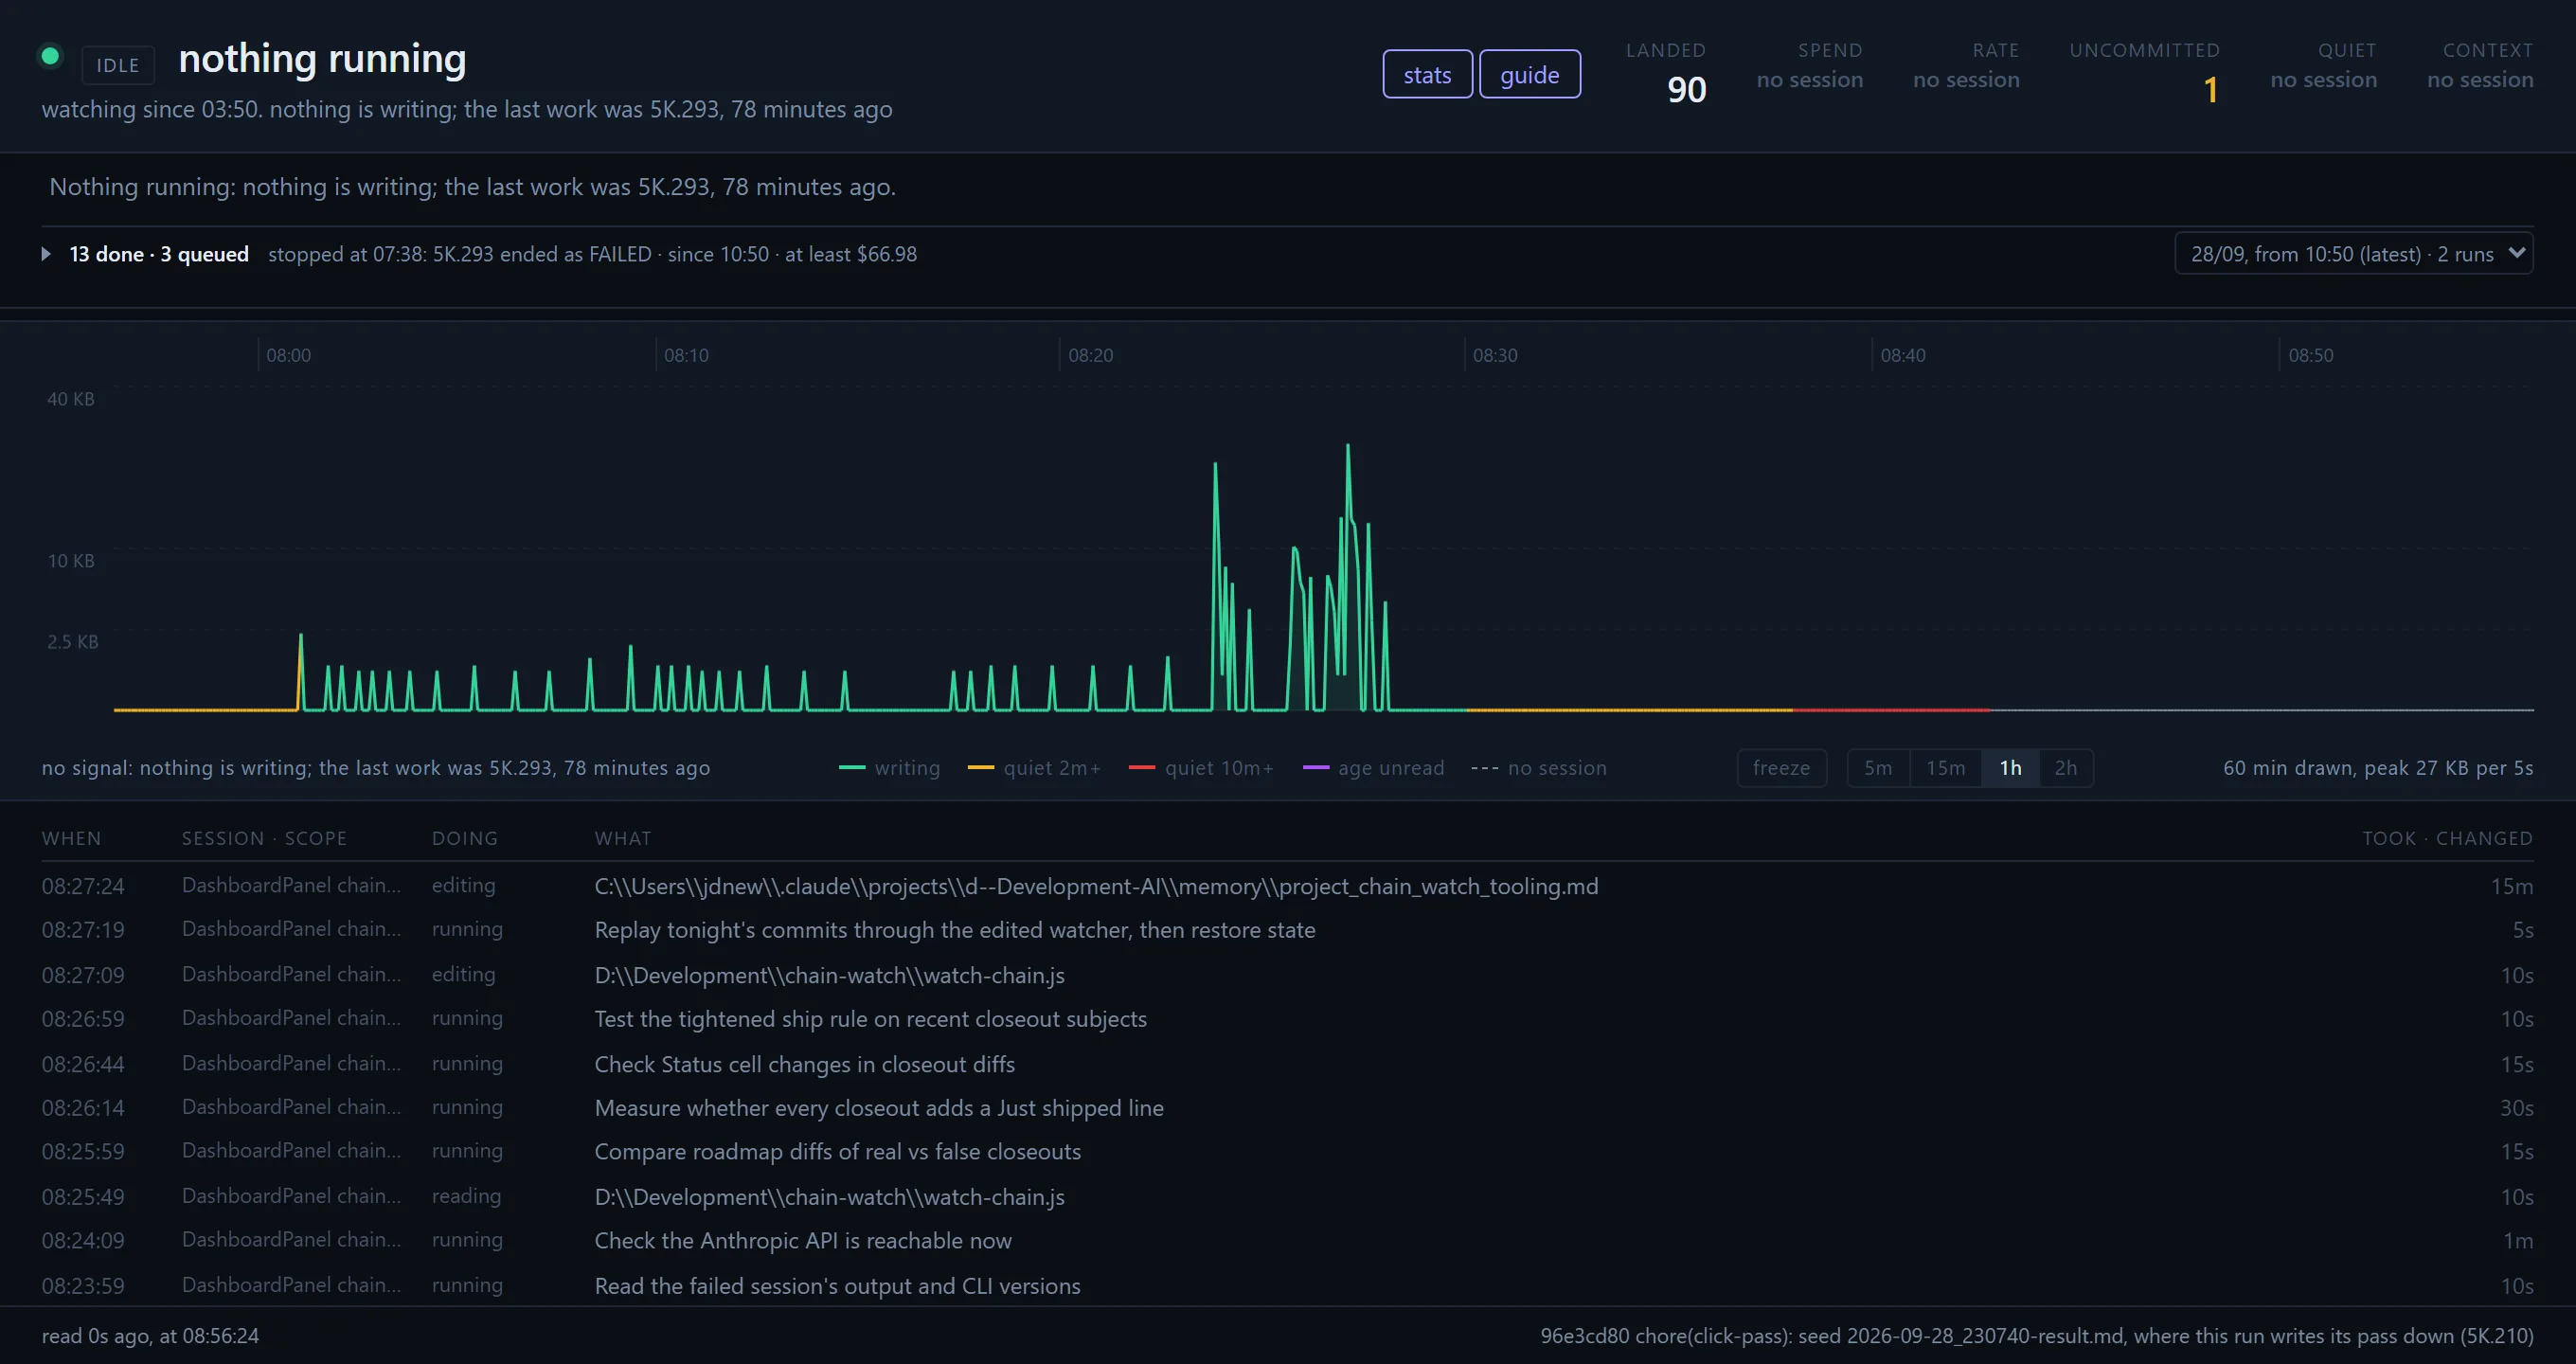Open the guide

click(1529, 74)
